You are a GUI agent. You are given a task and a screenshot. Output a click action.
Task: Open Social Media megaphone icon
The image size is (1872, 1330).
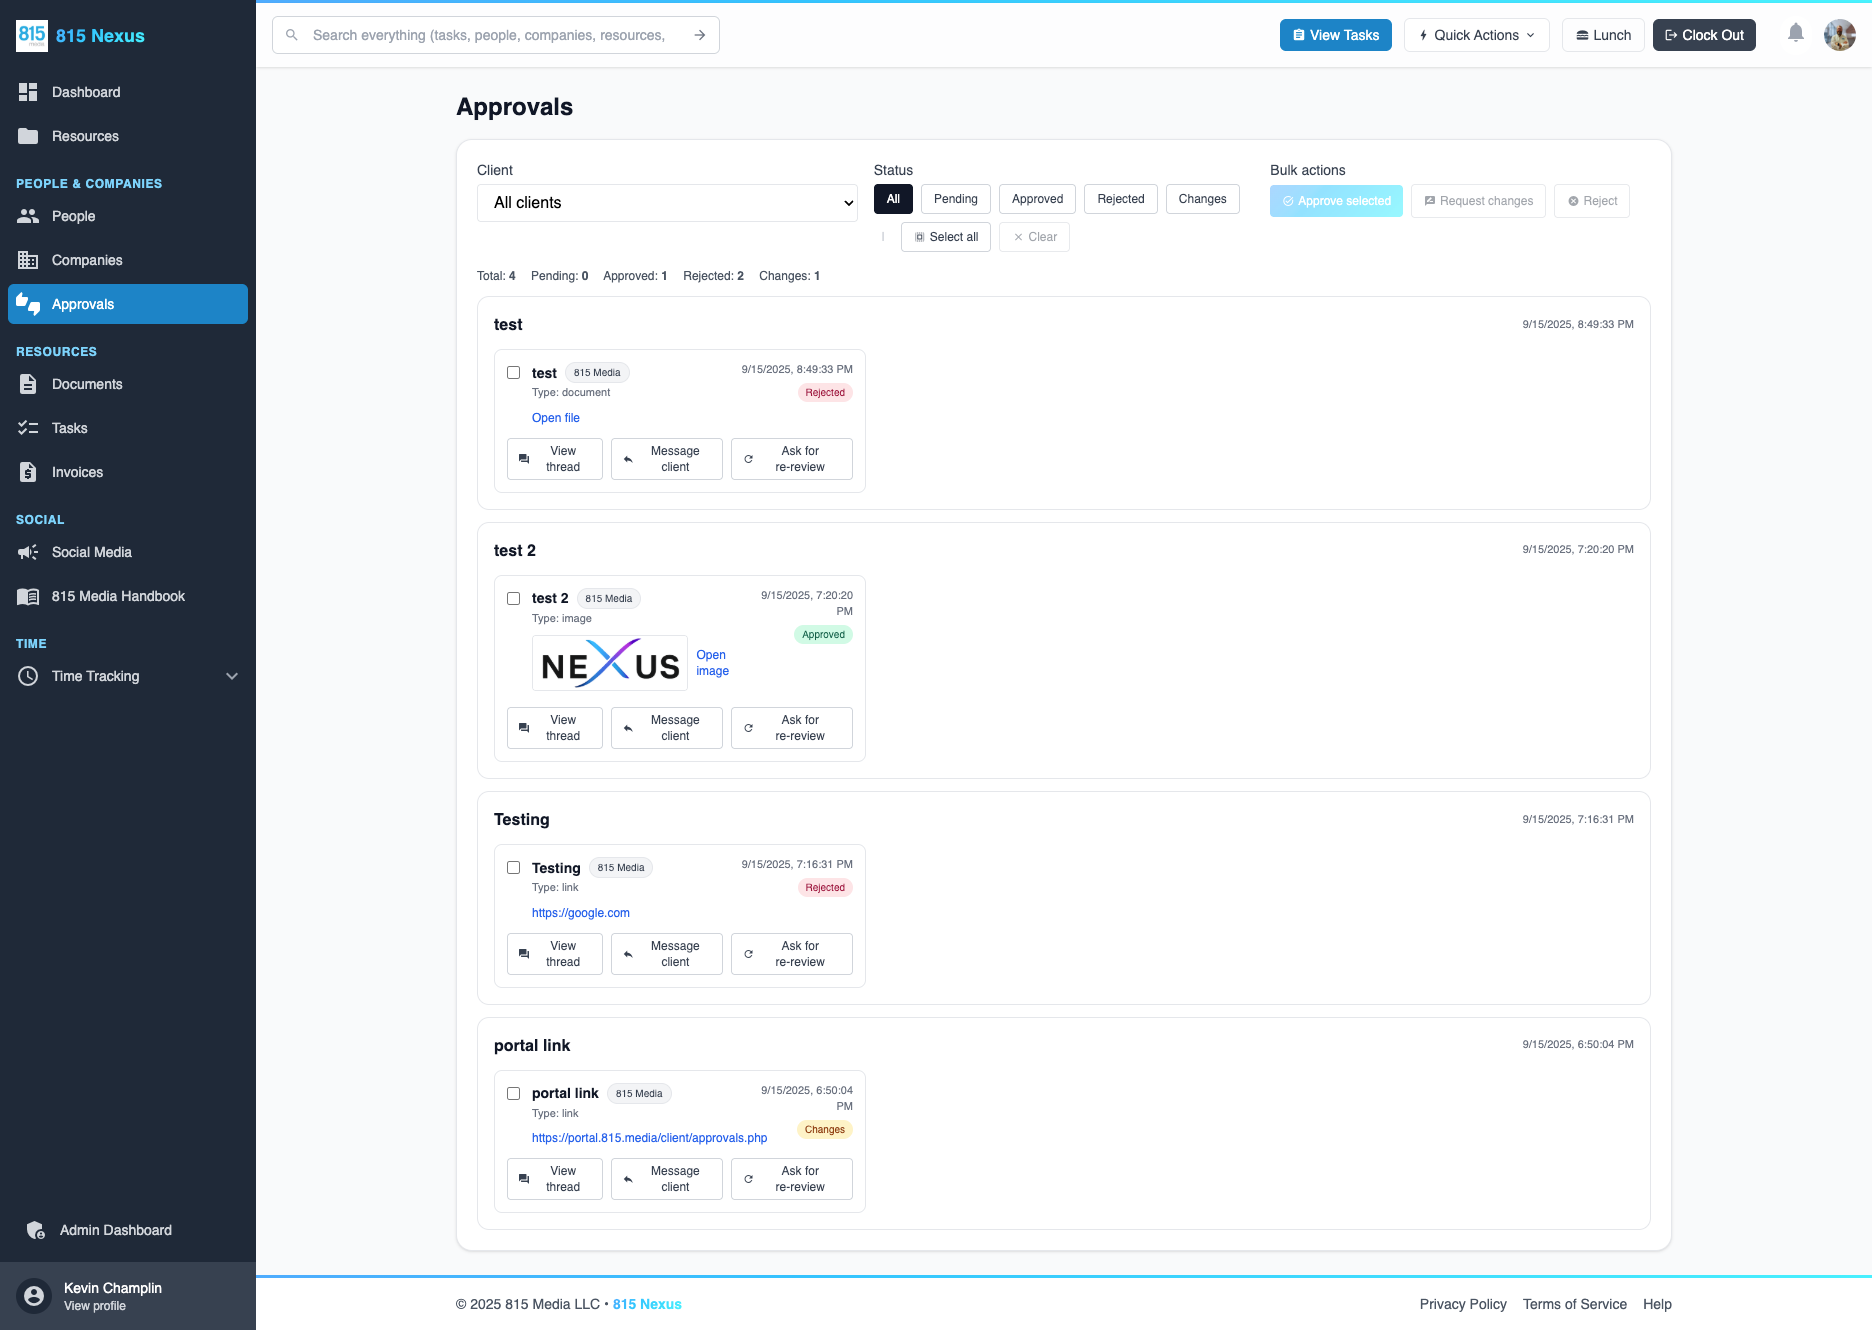[28, 552]
